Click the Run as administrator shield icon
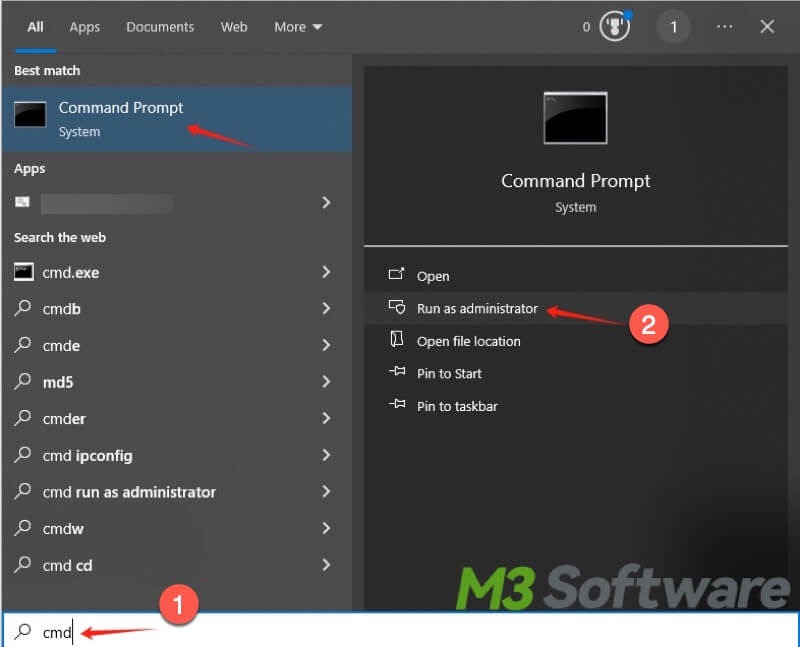The width and height of the screenshot is (800, 647). coord(396,308)
